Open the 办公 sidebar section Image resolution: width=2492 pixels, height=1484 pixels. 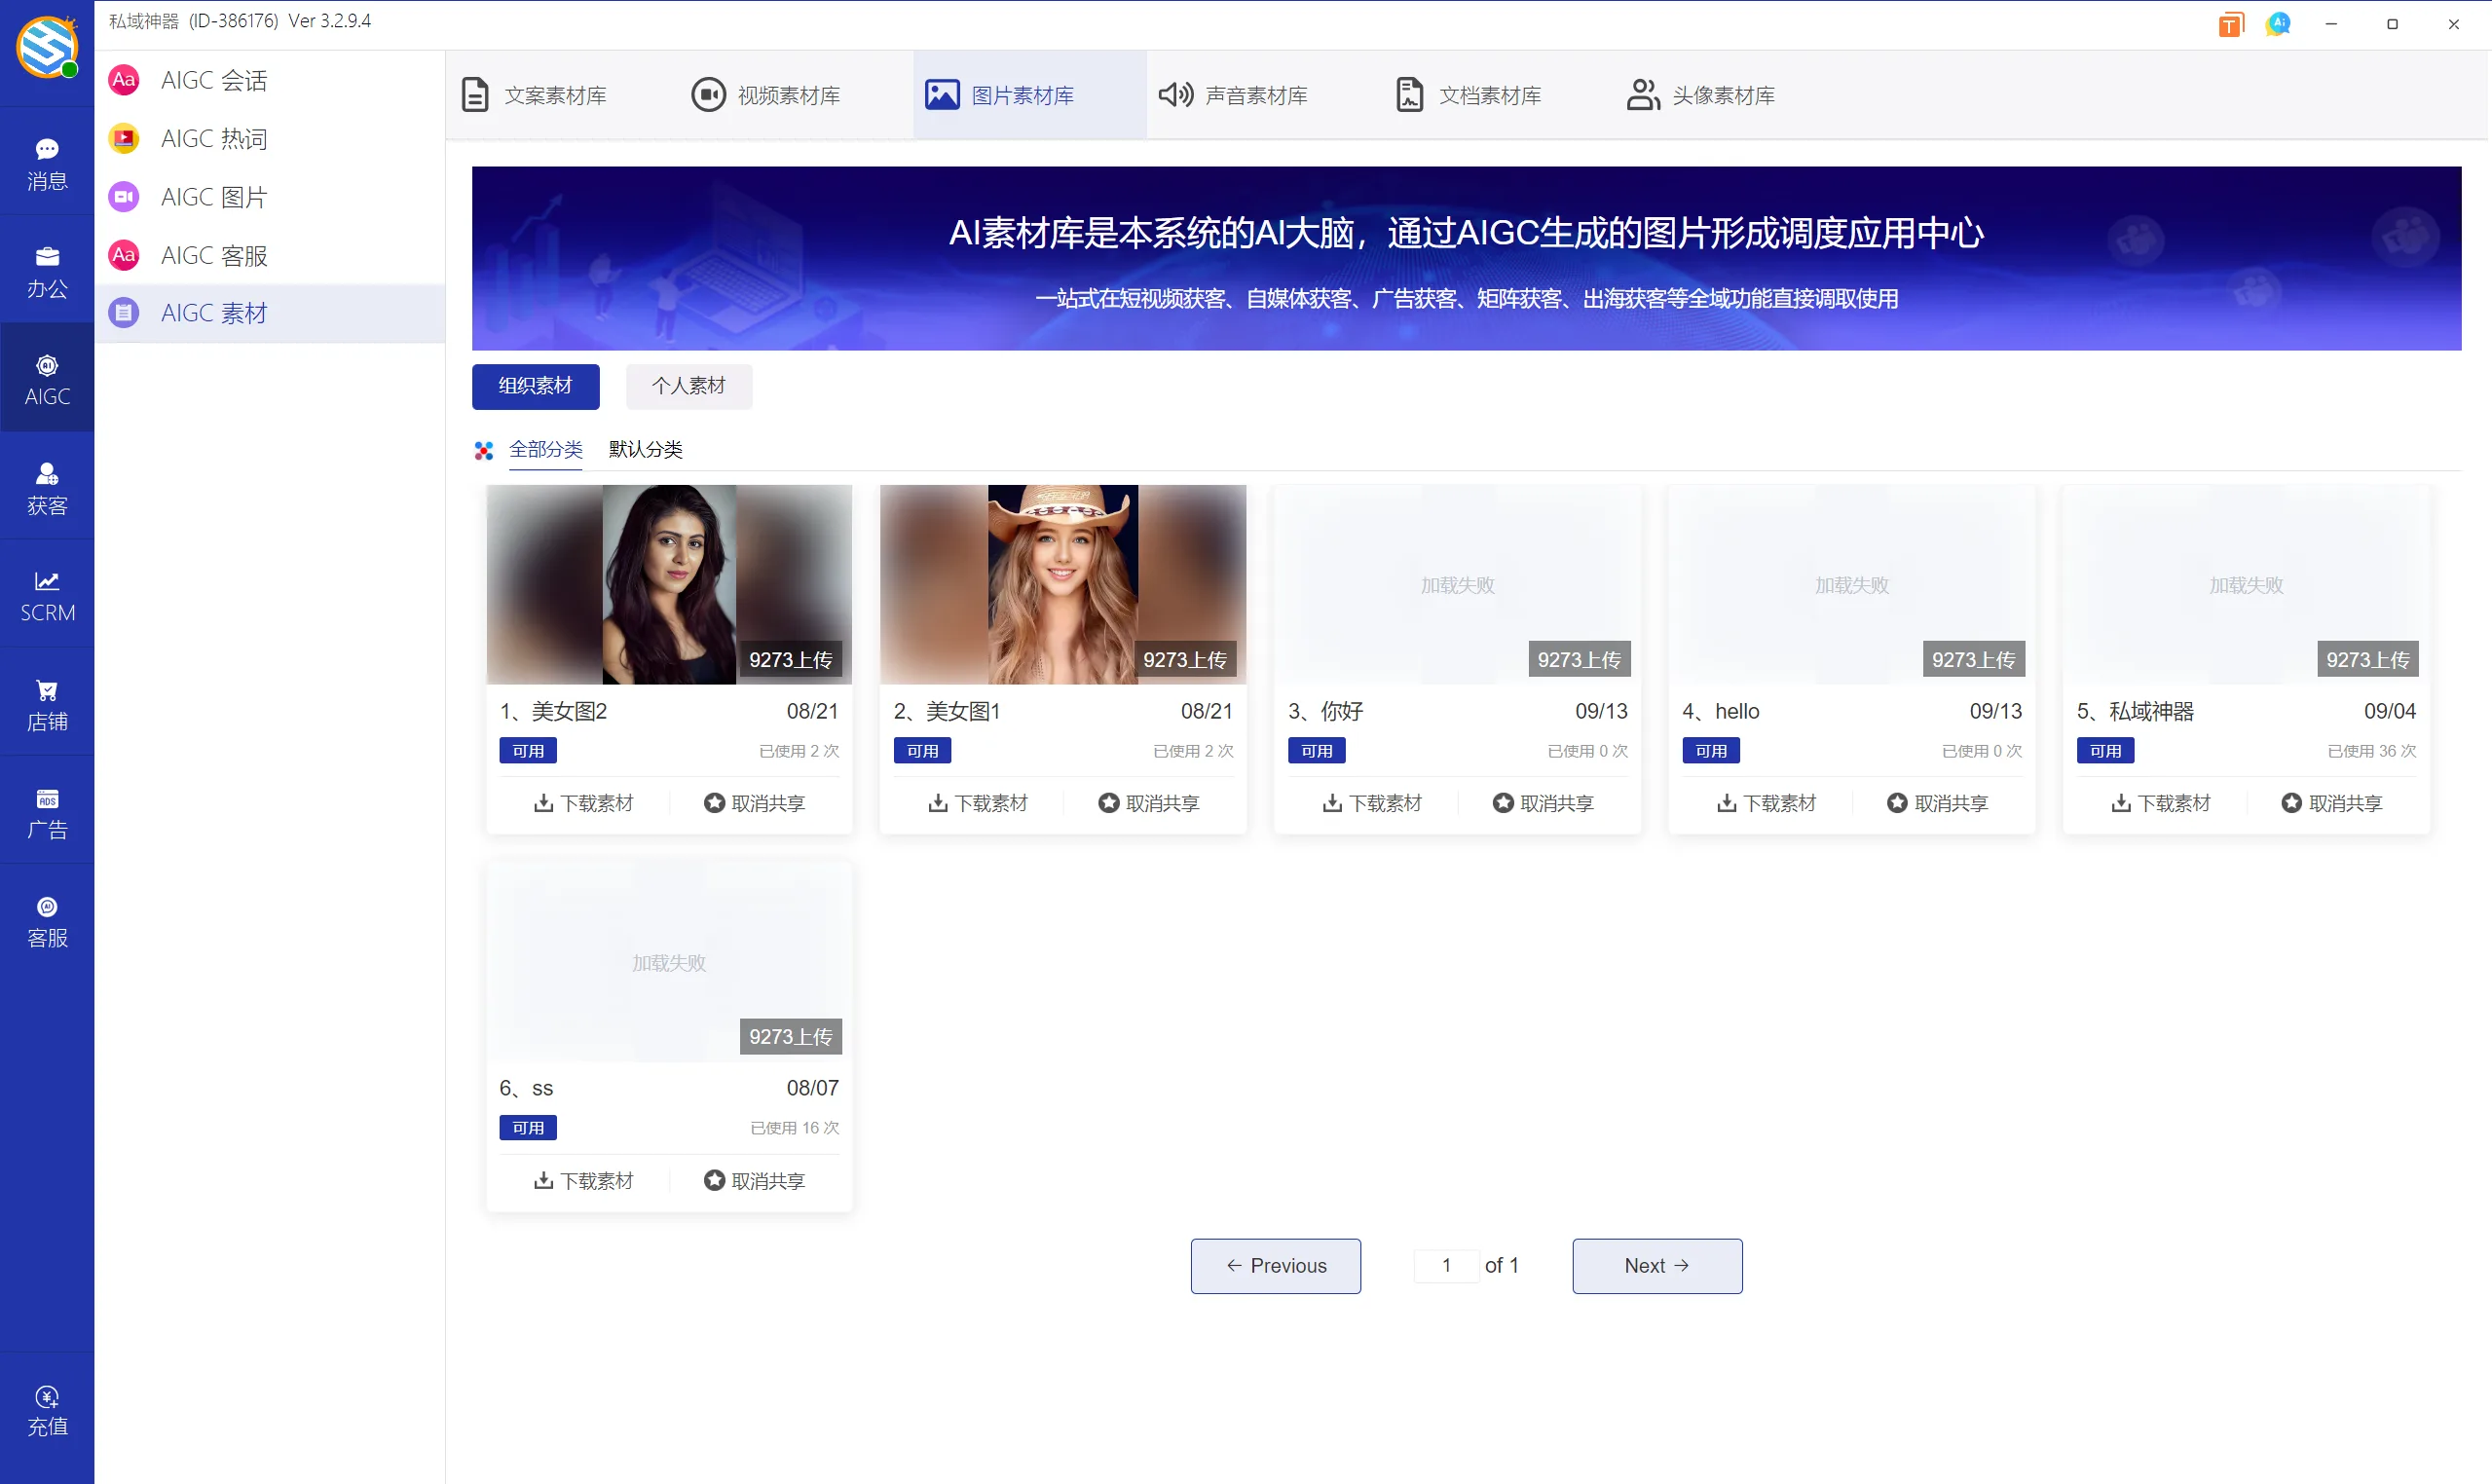pyautogui.click(x=47, y=270)
